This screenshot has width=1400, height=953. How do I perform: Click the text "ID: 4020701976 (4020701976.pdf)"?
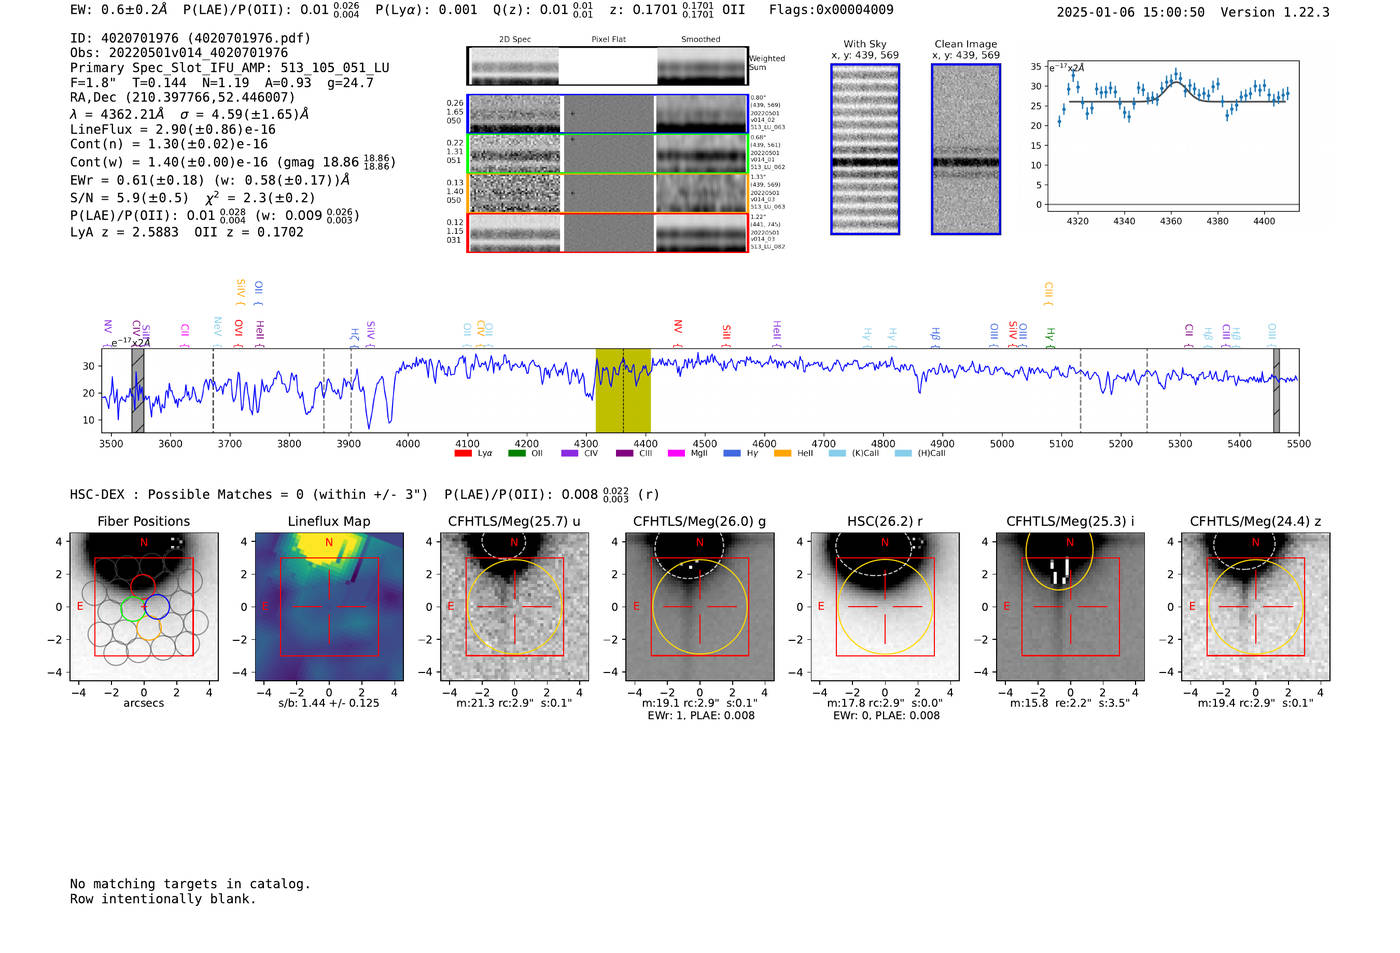tap(190, 38)
